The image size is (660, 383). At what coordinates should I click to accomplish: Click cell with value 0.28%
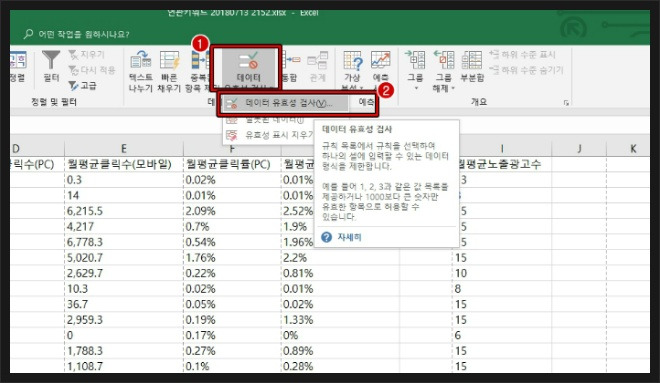pos(340,366)
